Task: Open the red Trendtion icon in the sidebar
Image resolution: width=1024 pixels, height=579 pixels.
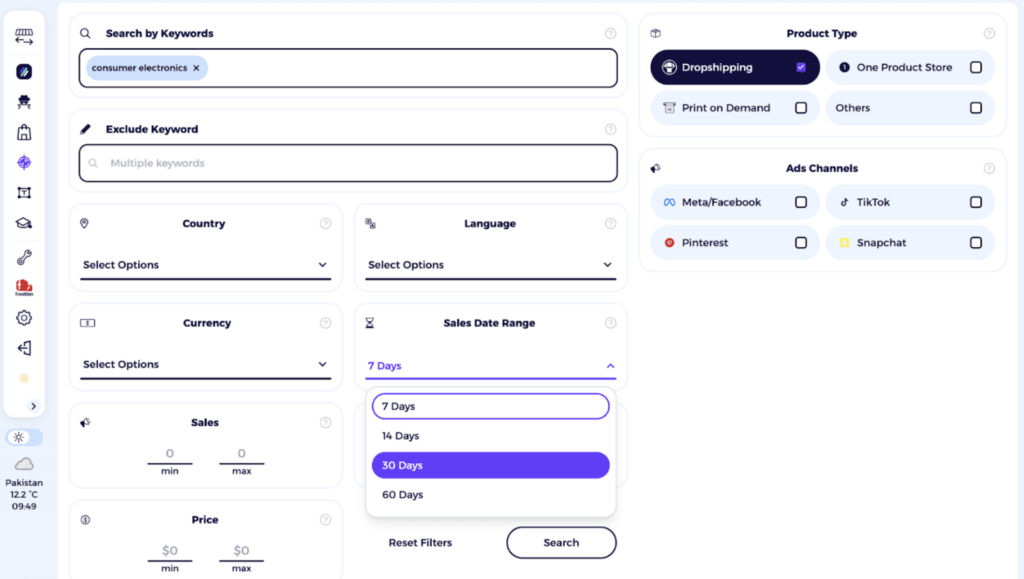Action: [24, 286]
